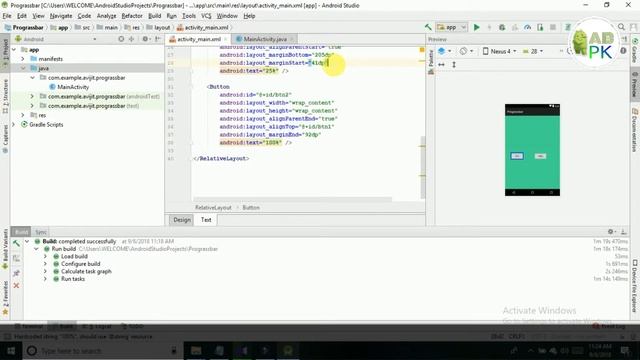Expand the Configure build step
The image size is (640, 360).
[x=45, y=264]
